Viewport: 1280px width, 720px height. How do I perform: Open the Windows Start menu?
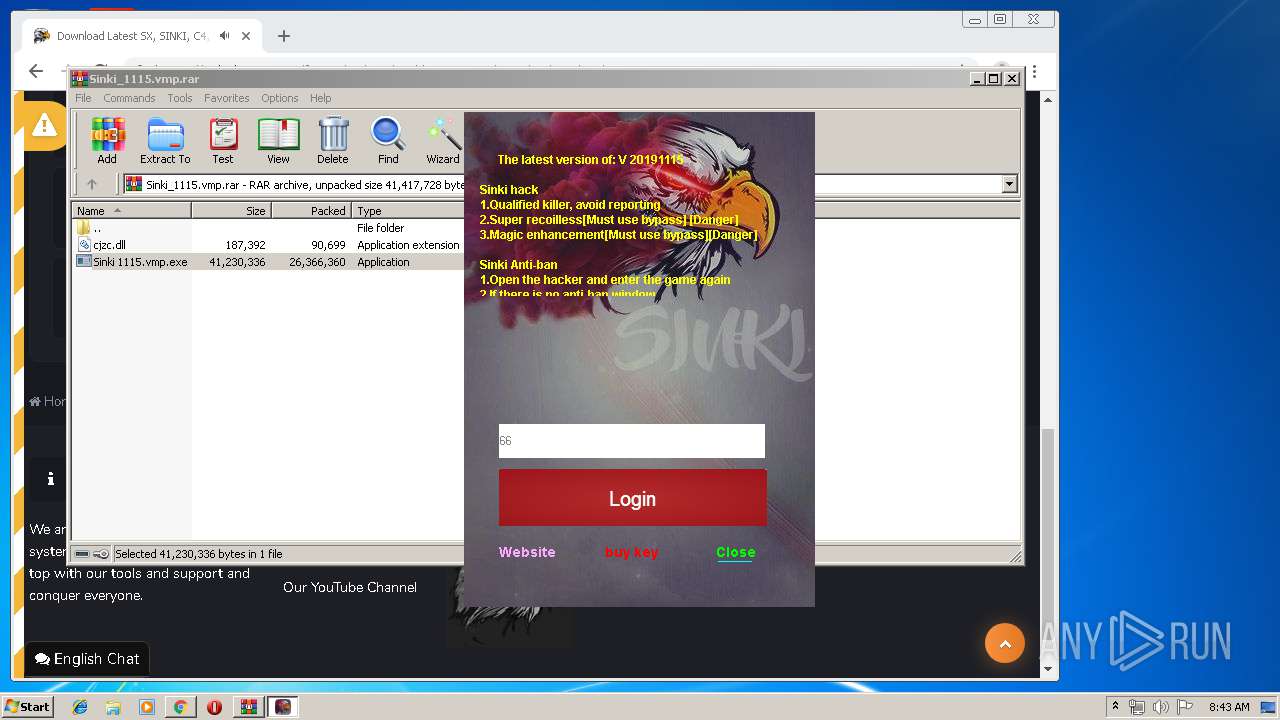28,707
